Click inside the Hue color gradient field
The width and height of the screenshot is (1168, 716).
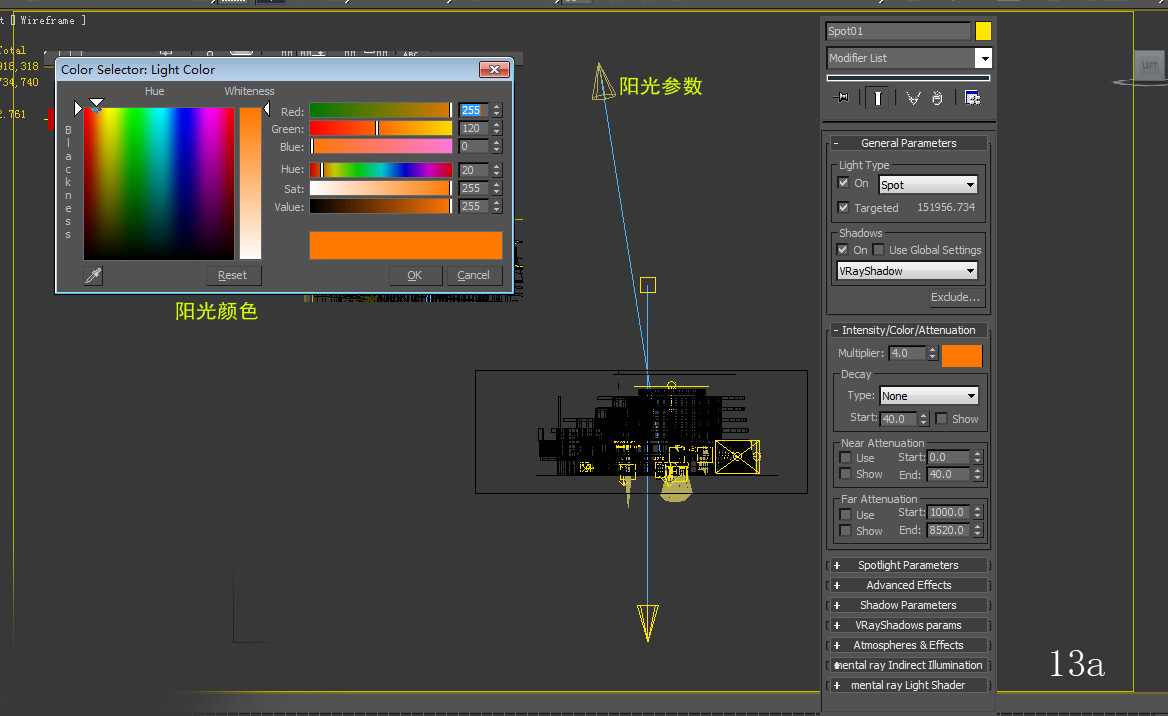coord(159,183)
